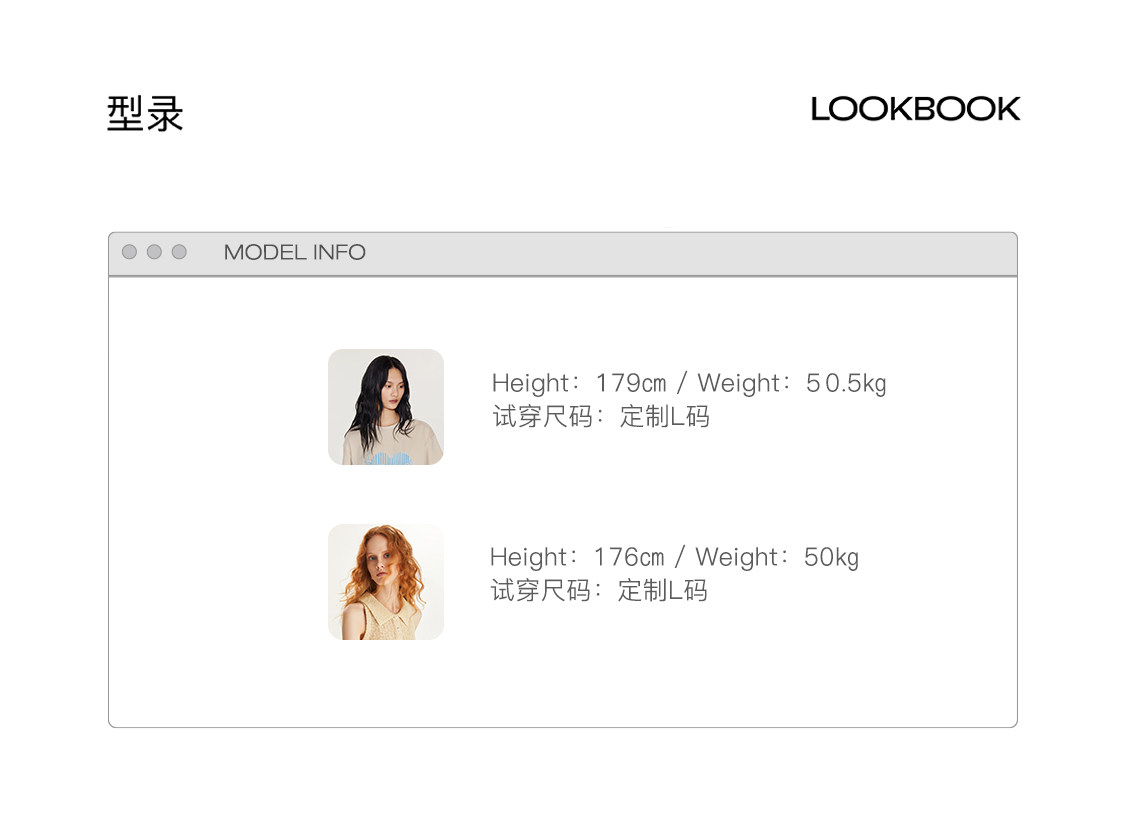This screenshot has height=837, width=1125.
Task: Select the Height: 179cm text
Action: (579, 383)
